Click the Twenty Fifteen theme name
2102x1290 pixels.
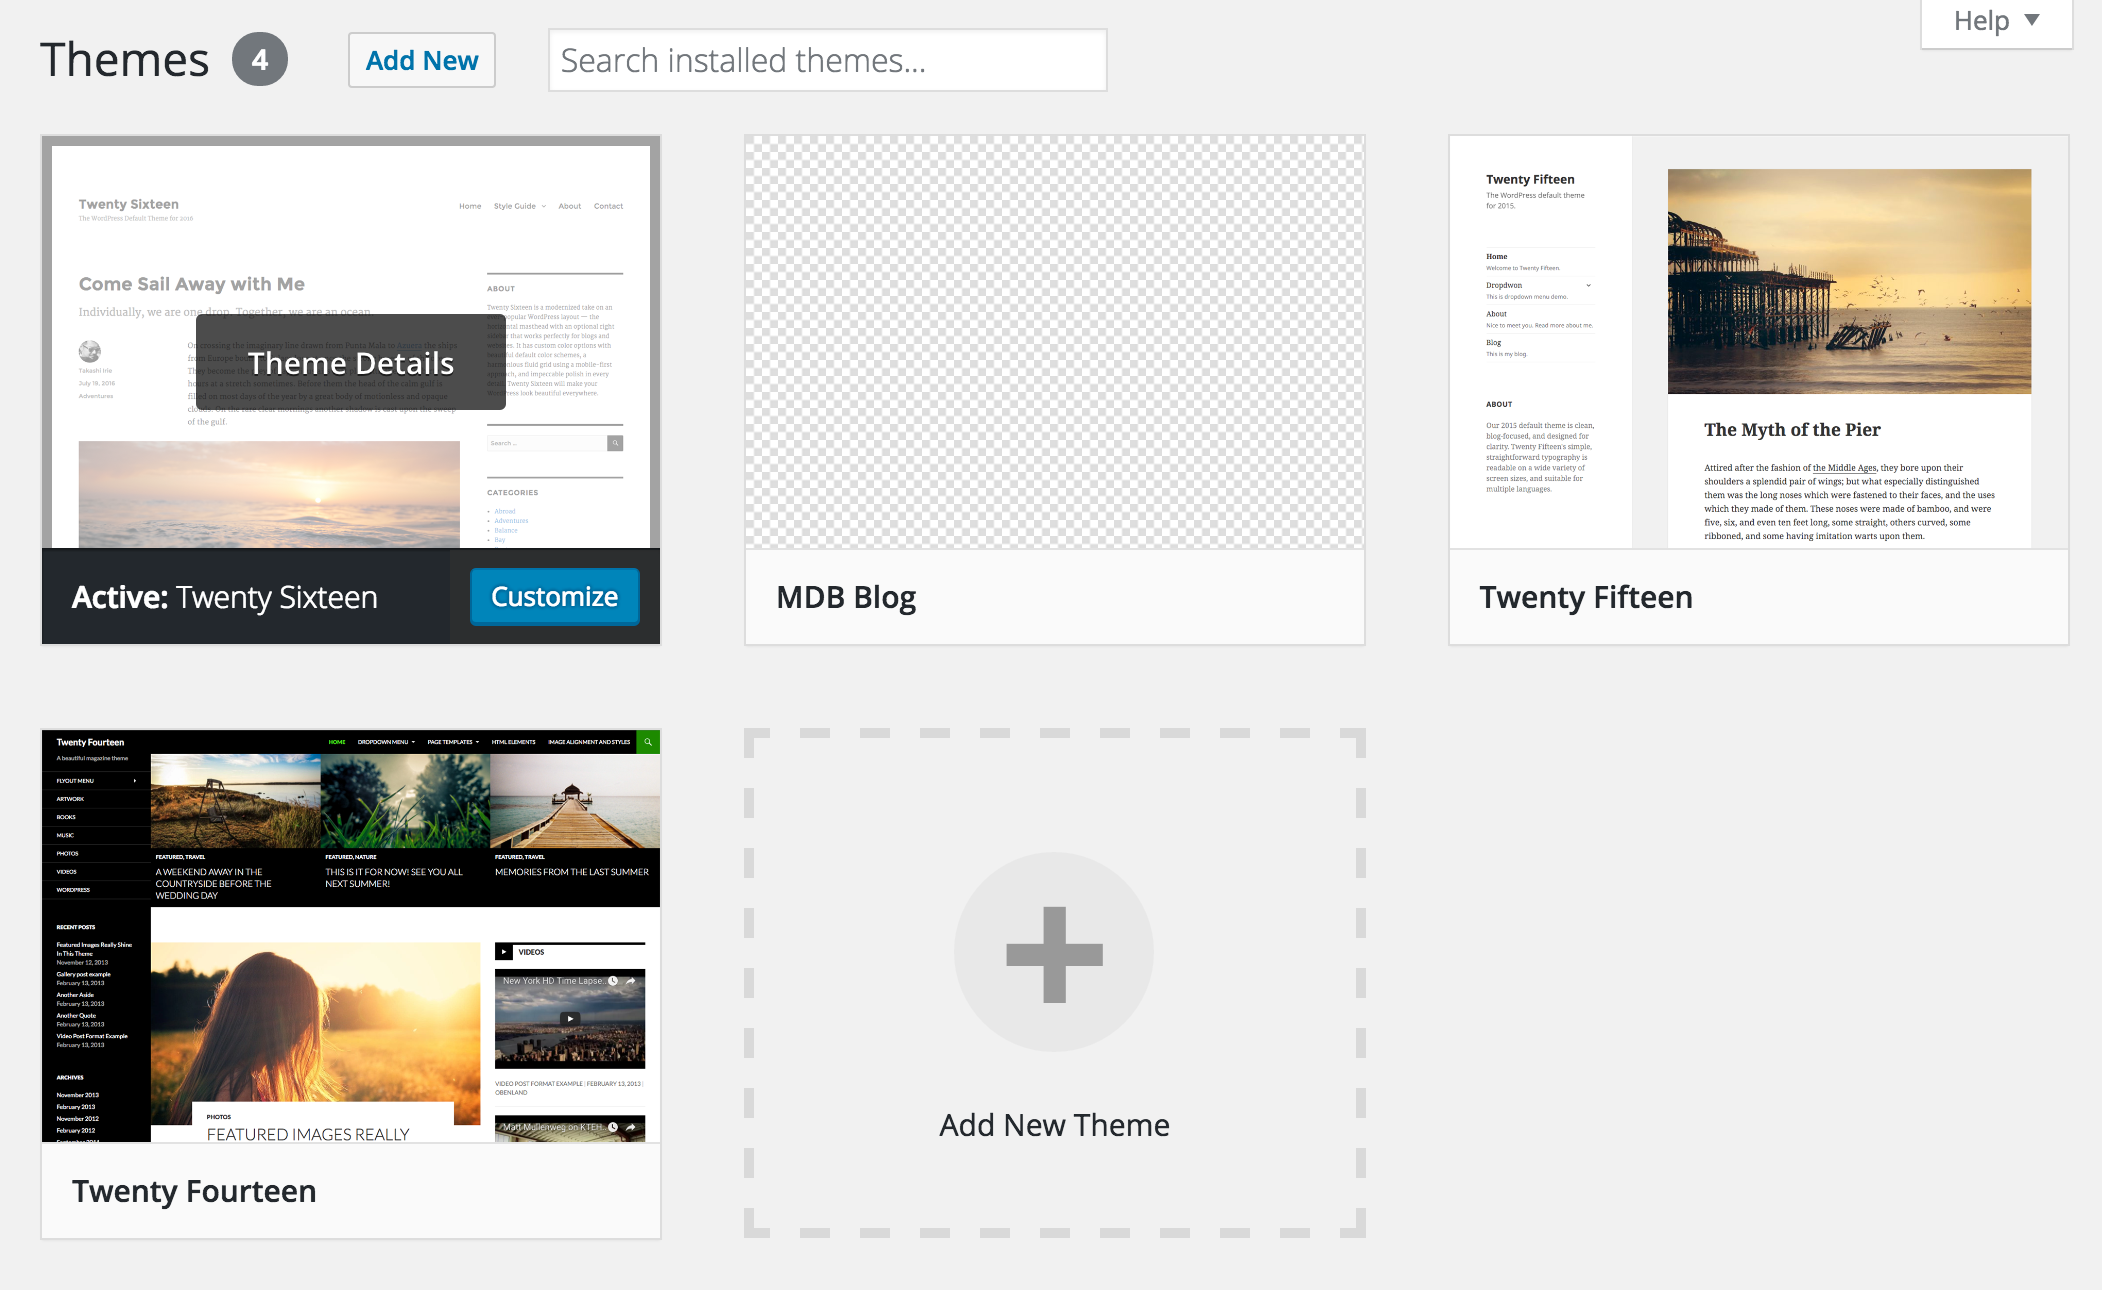[1586, 597]
